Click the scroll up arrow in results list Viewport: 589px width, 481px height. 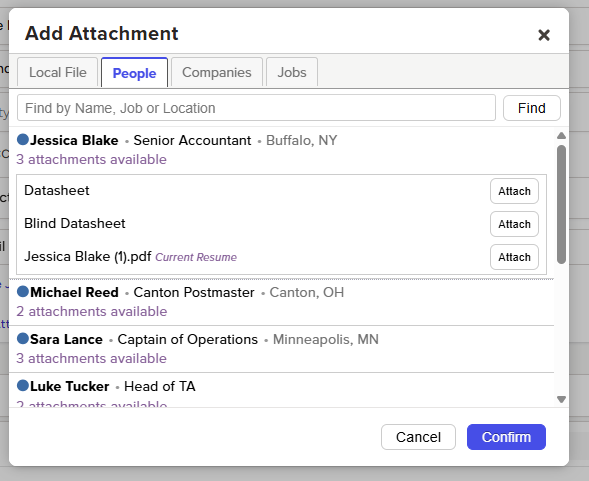tap(561, 136)
